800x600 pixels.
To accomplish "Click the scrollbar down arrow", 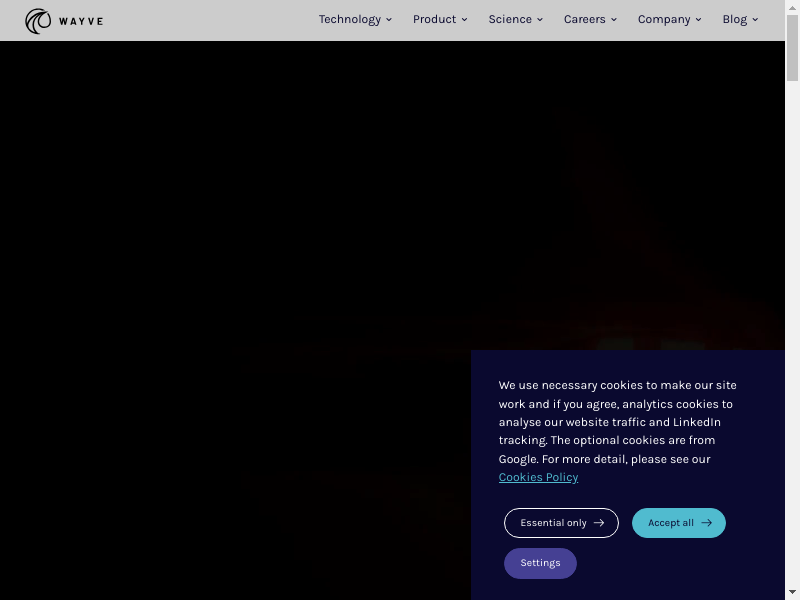I will pyautogui.click(x=792, y=593).
